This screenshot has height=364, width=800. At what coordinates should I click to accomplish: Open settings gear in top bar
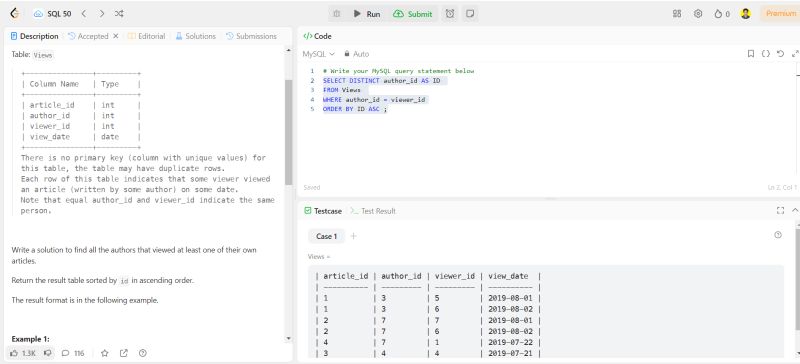click(x=698, y=14)
